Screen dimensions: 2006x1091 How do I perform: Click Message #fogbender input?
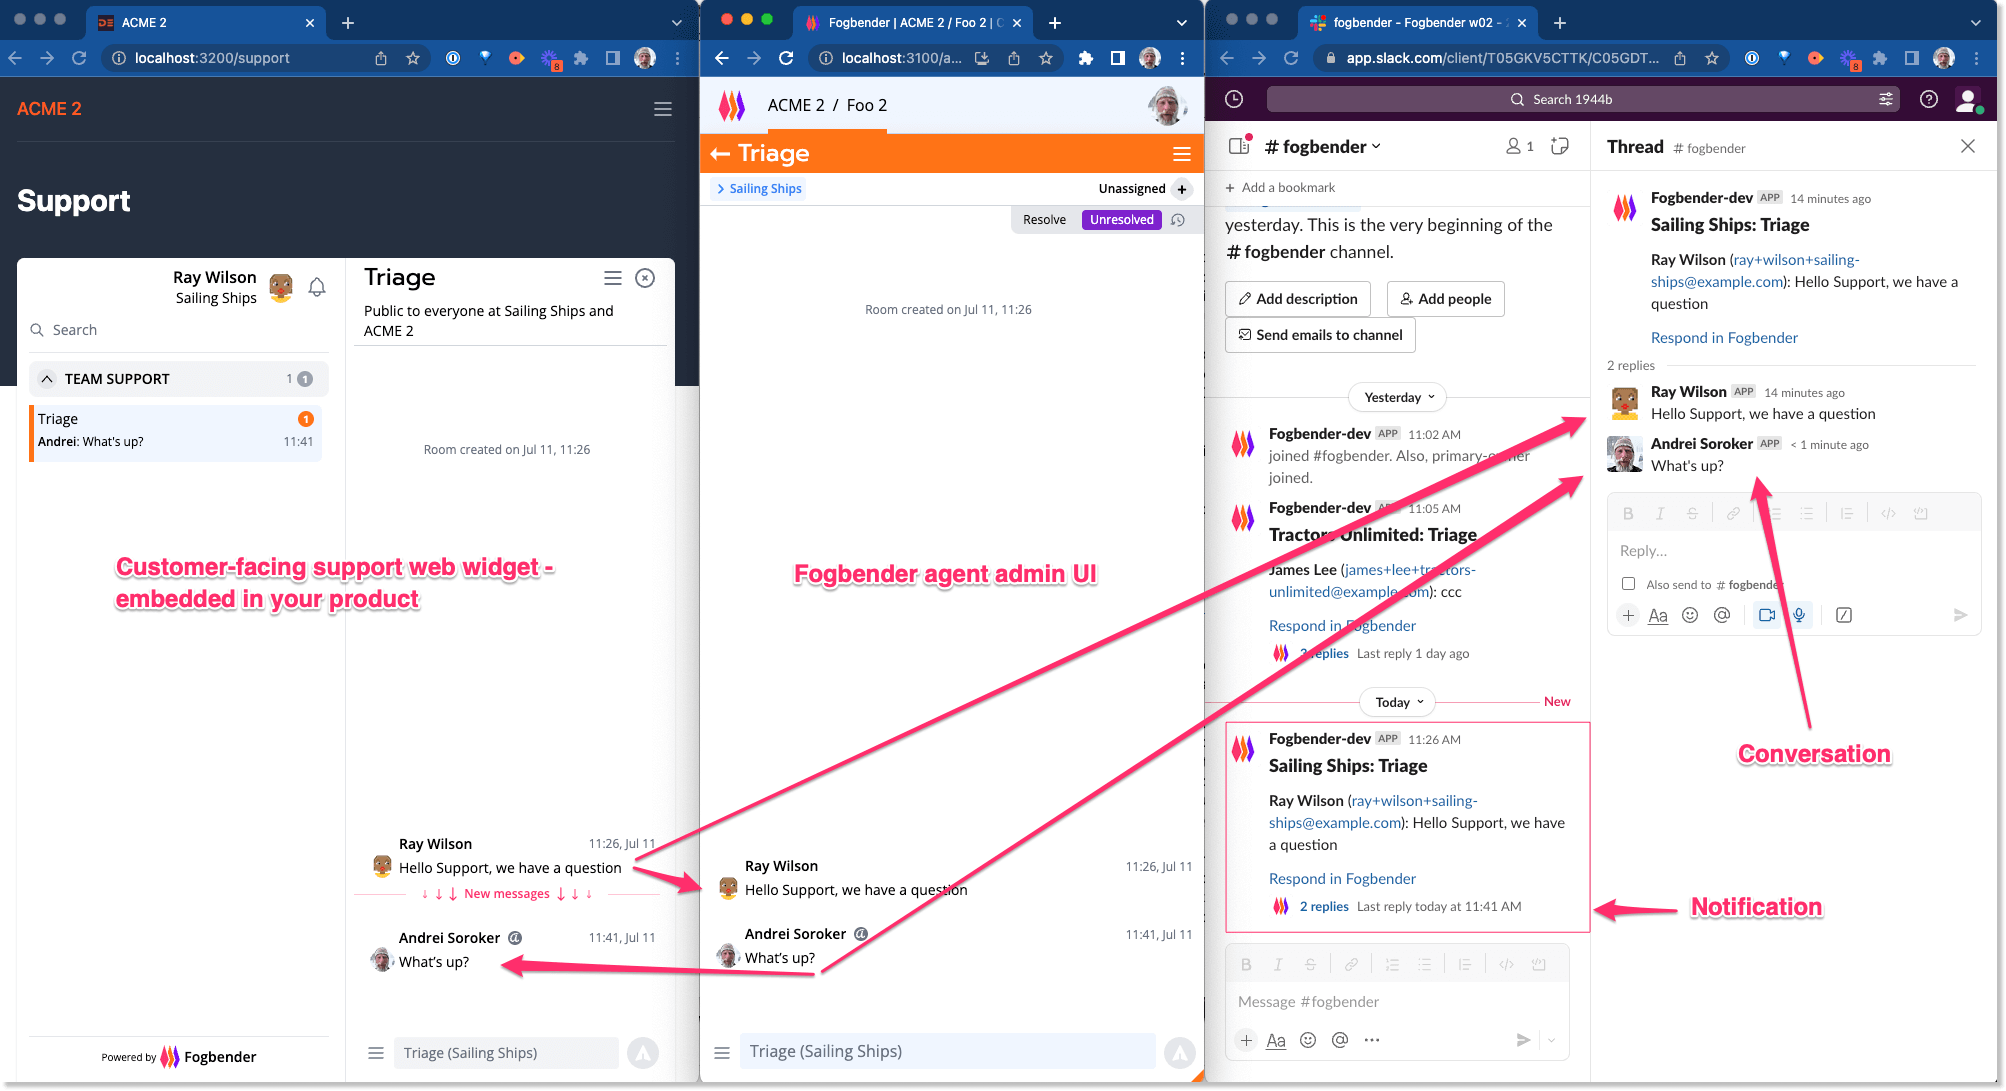point(1397,1002)
